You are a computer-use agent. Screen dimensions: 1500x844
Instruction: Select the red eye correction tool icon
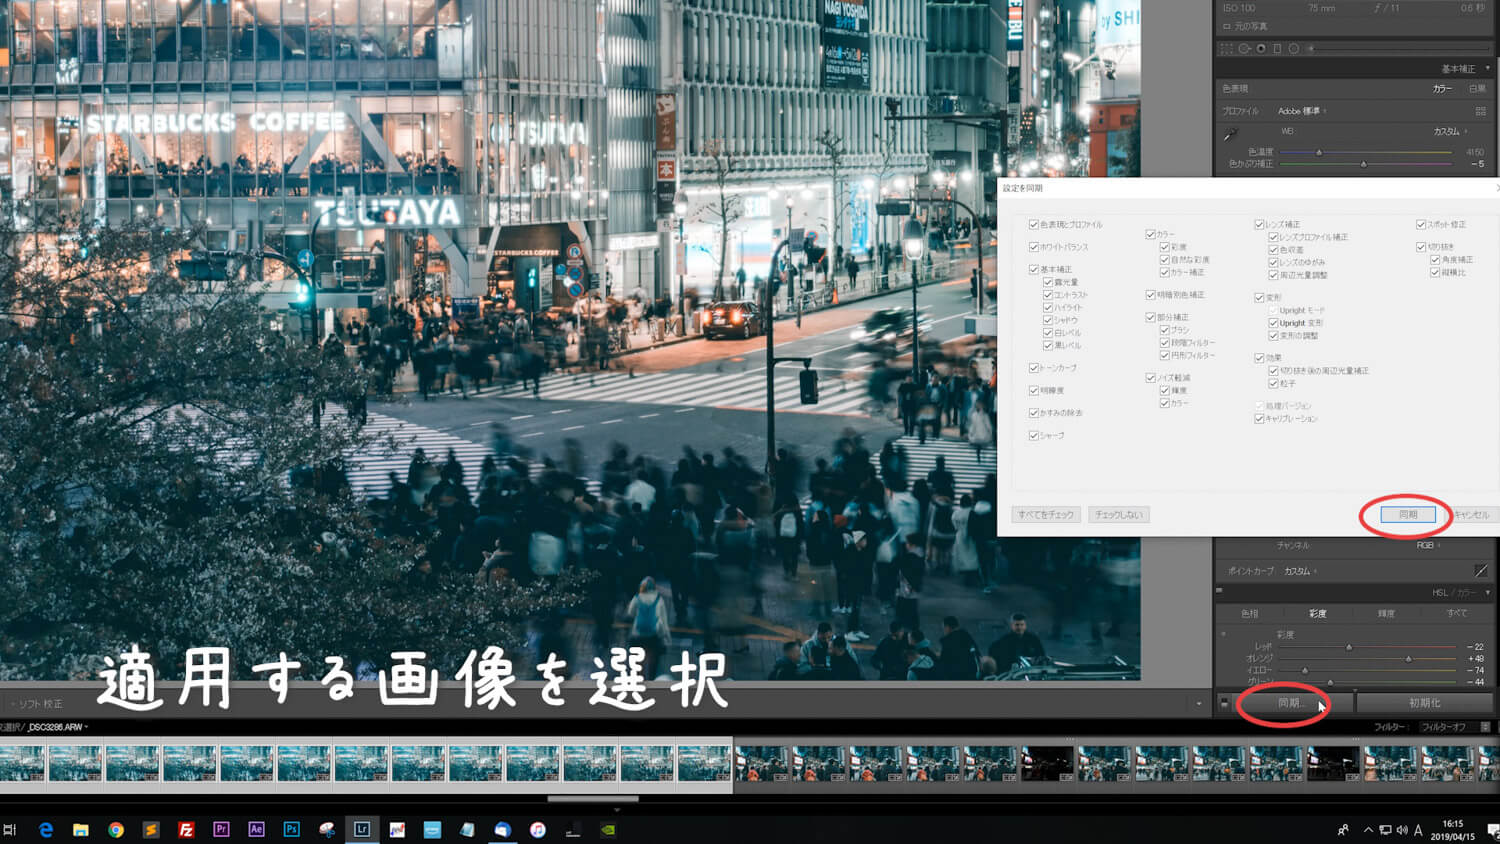pos(1261,48)
